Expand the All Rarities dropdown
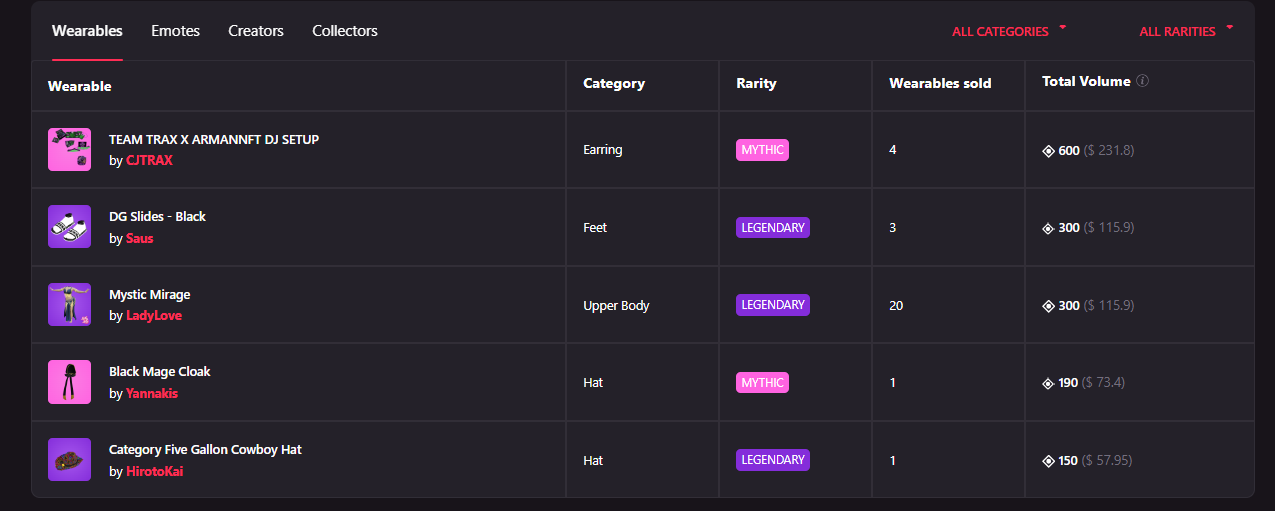Image resolution: width=1275 pixels, height=511 pixels. [x=1185, y=31]
